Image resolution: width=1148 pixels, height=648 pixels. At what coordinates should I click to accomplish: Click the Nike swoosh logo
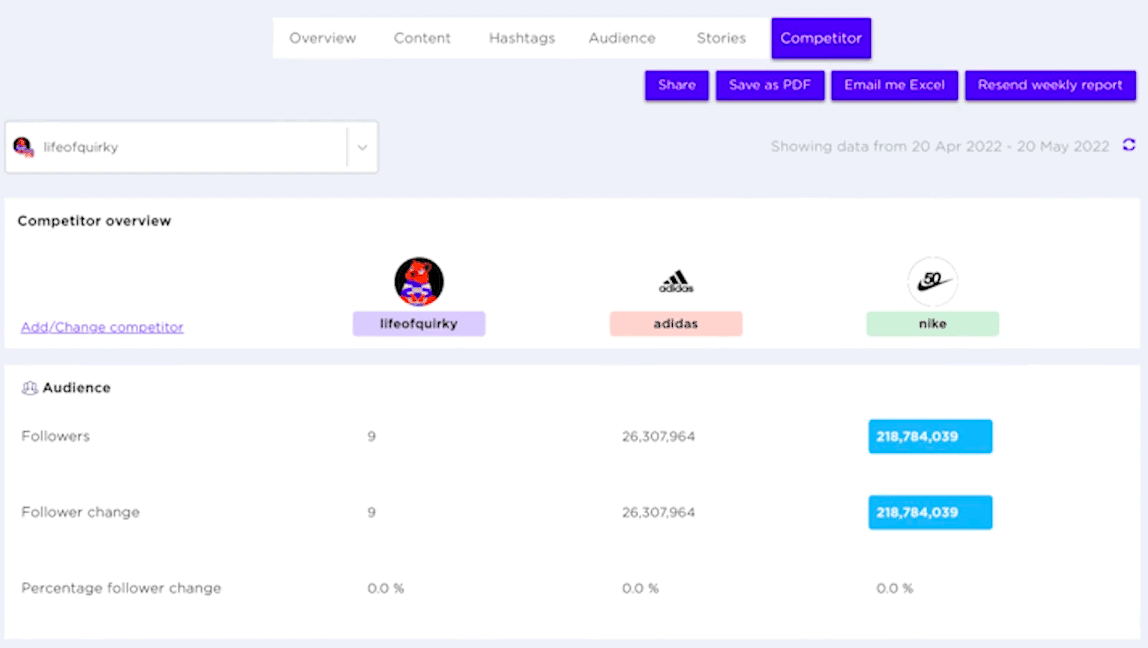932,281
